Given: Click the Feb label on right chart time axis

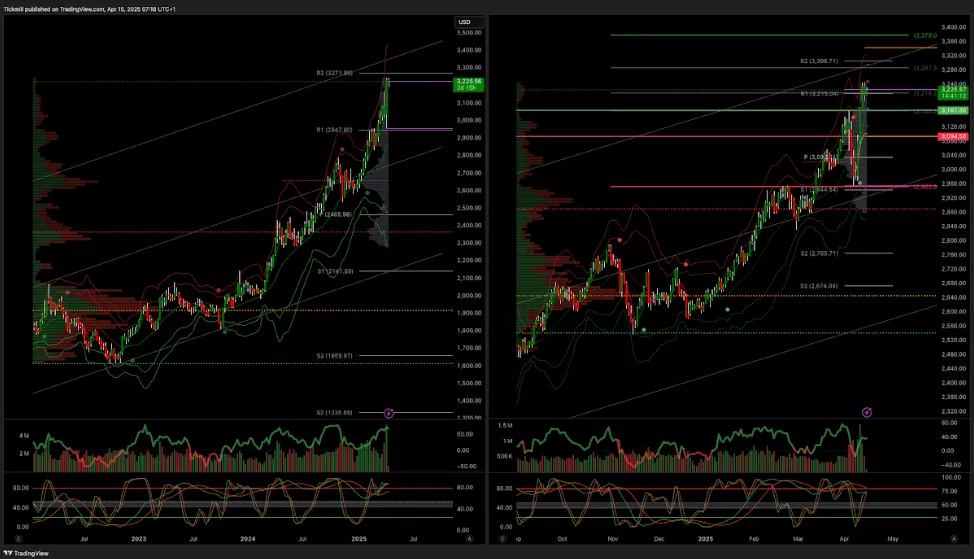Looking at the screenshot, I should tap(754, 538).
